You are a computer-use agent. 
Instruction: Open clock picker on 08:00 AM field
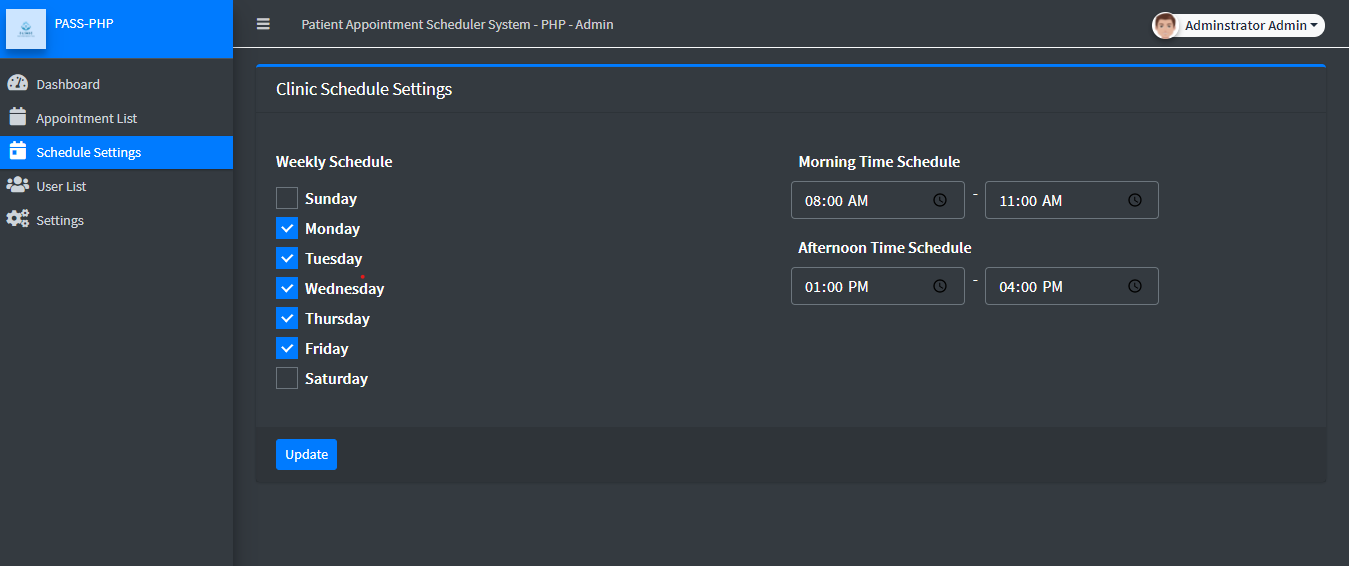(940, 200)
